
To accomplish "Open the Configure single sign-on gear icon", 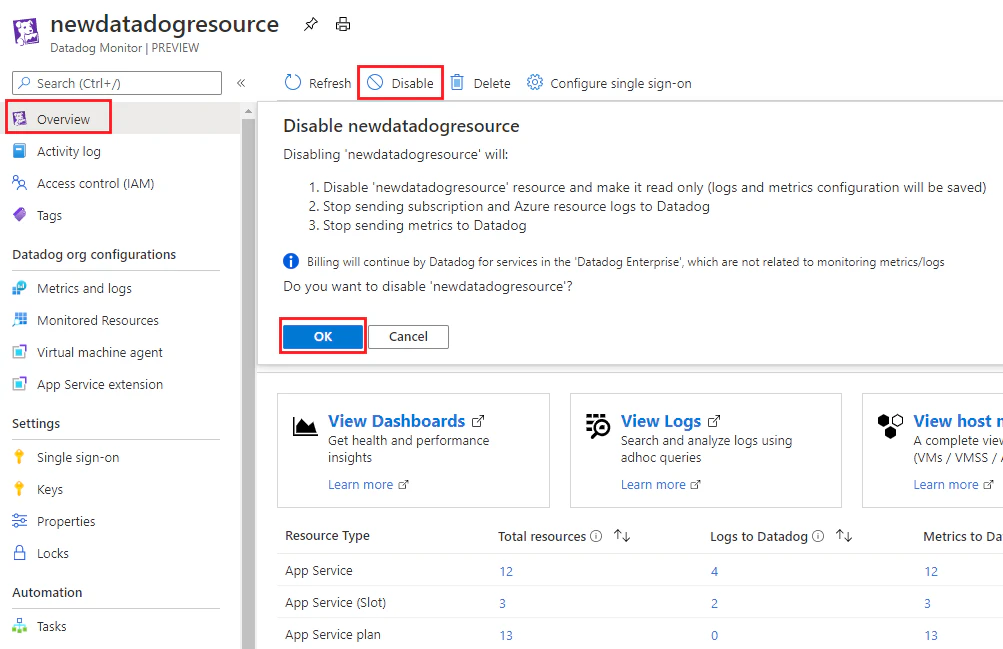I will pos(535,82).
